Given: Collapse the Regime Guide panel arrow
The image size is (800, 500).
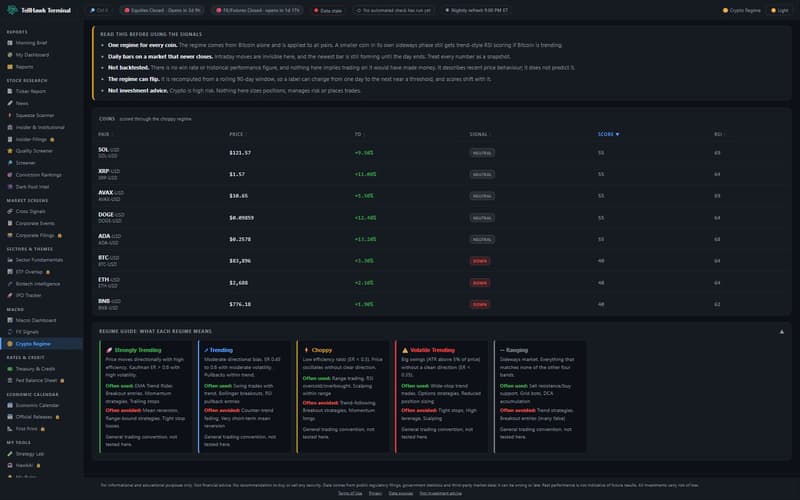Looking at the screenshot, I should (782, 332).
